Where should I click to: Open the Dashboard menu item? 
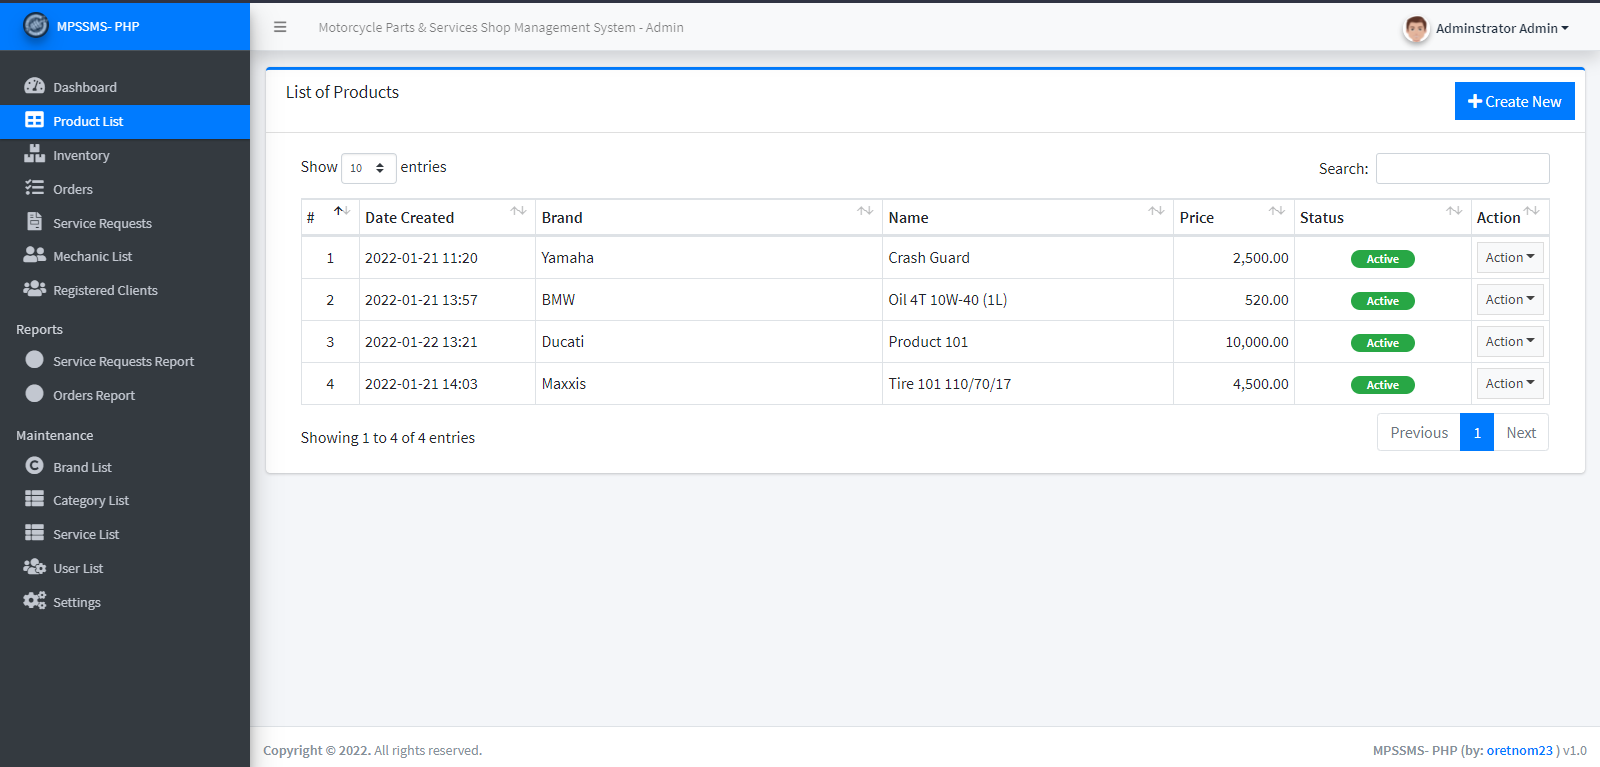pyautogui.click(x=125, y=87)
